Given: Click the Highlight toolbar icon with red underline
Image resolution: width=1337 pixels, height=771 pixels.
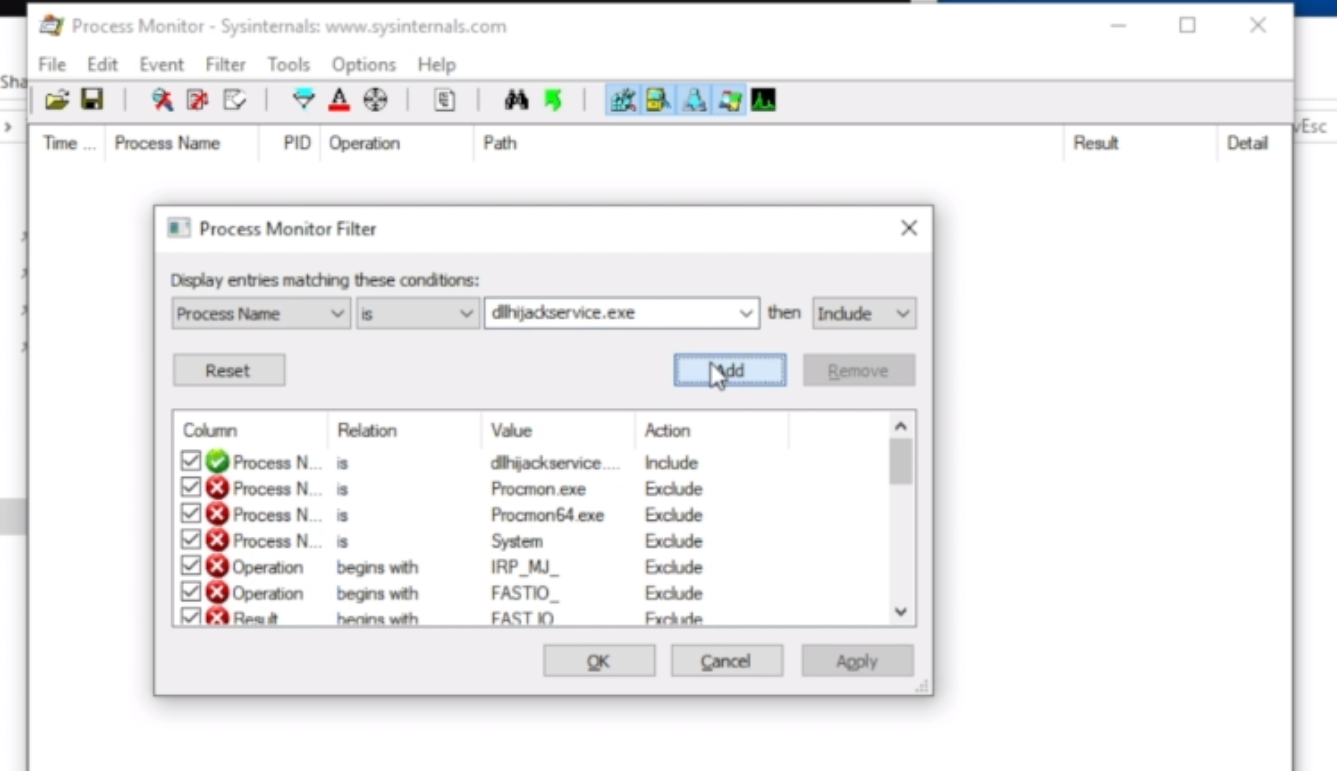Looking at the screenshot, I should [x=339, y=100].
